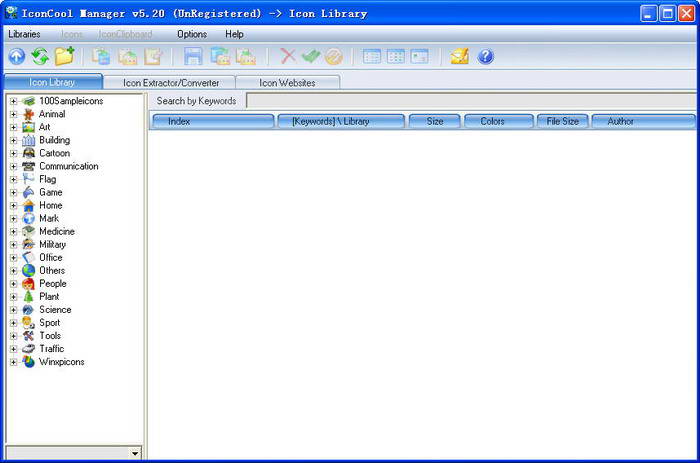Viewport: 700px width, 463px height.
Task: Click the green refresh arrows icon
Action: (x=40, y=57)
